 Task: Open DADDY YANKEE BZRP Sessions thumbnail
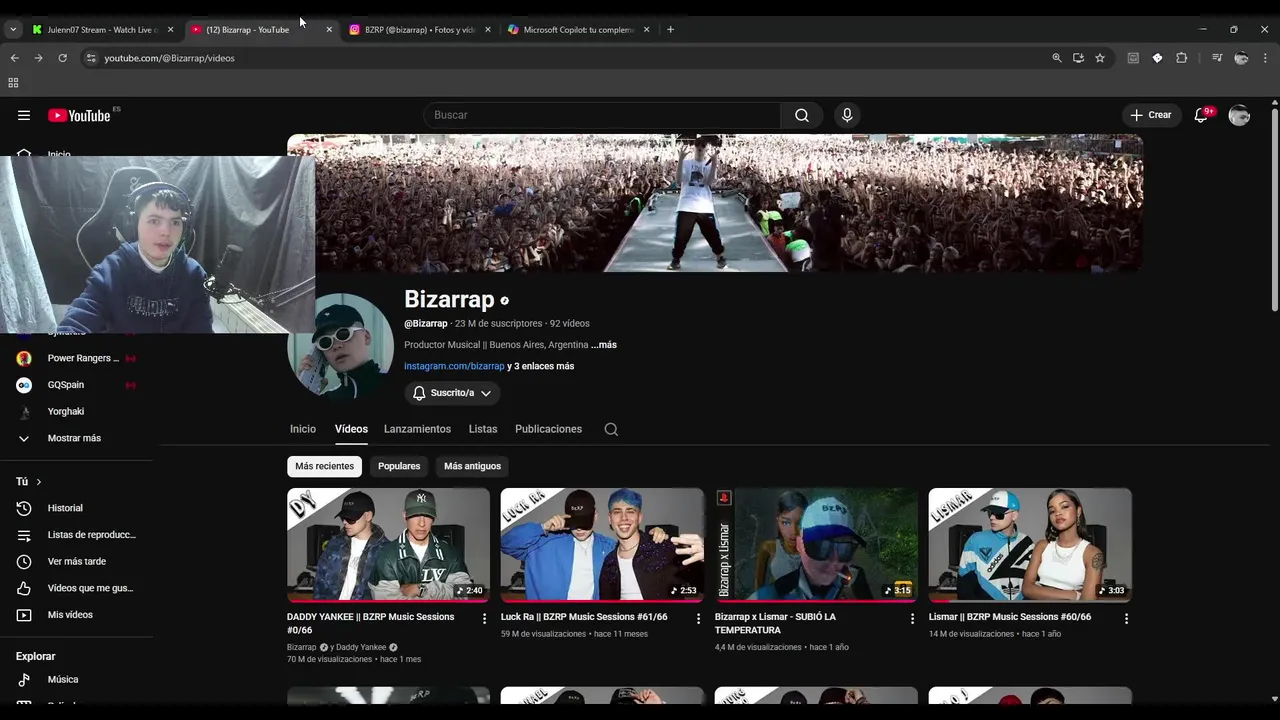[388, 545]
